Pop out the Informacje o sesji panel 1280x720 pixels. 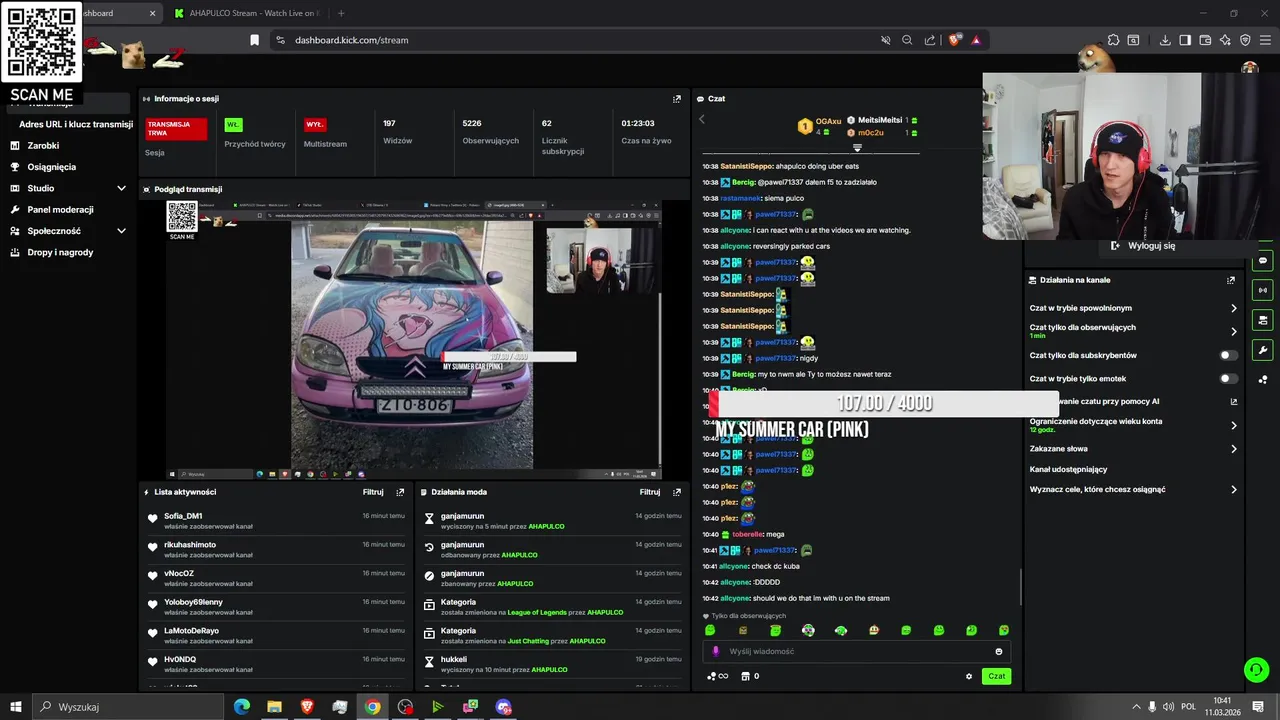coord(677,99)
